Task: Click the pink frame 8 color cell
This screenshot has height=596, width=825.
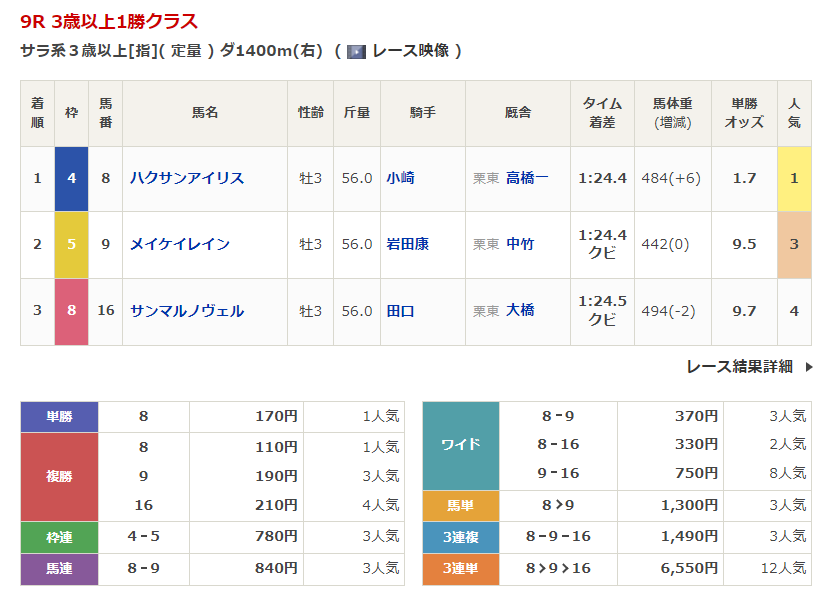Action: coord(71,311)
